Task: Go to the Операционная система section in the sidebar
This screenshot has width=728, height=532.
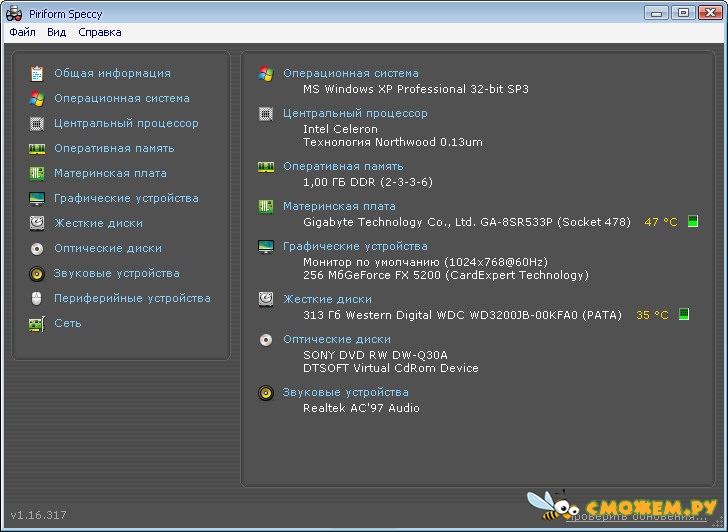Action: point(122,98)
